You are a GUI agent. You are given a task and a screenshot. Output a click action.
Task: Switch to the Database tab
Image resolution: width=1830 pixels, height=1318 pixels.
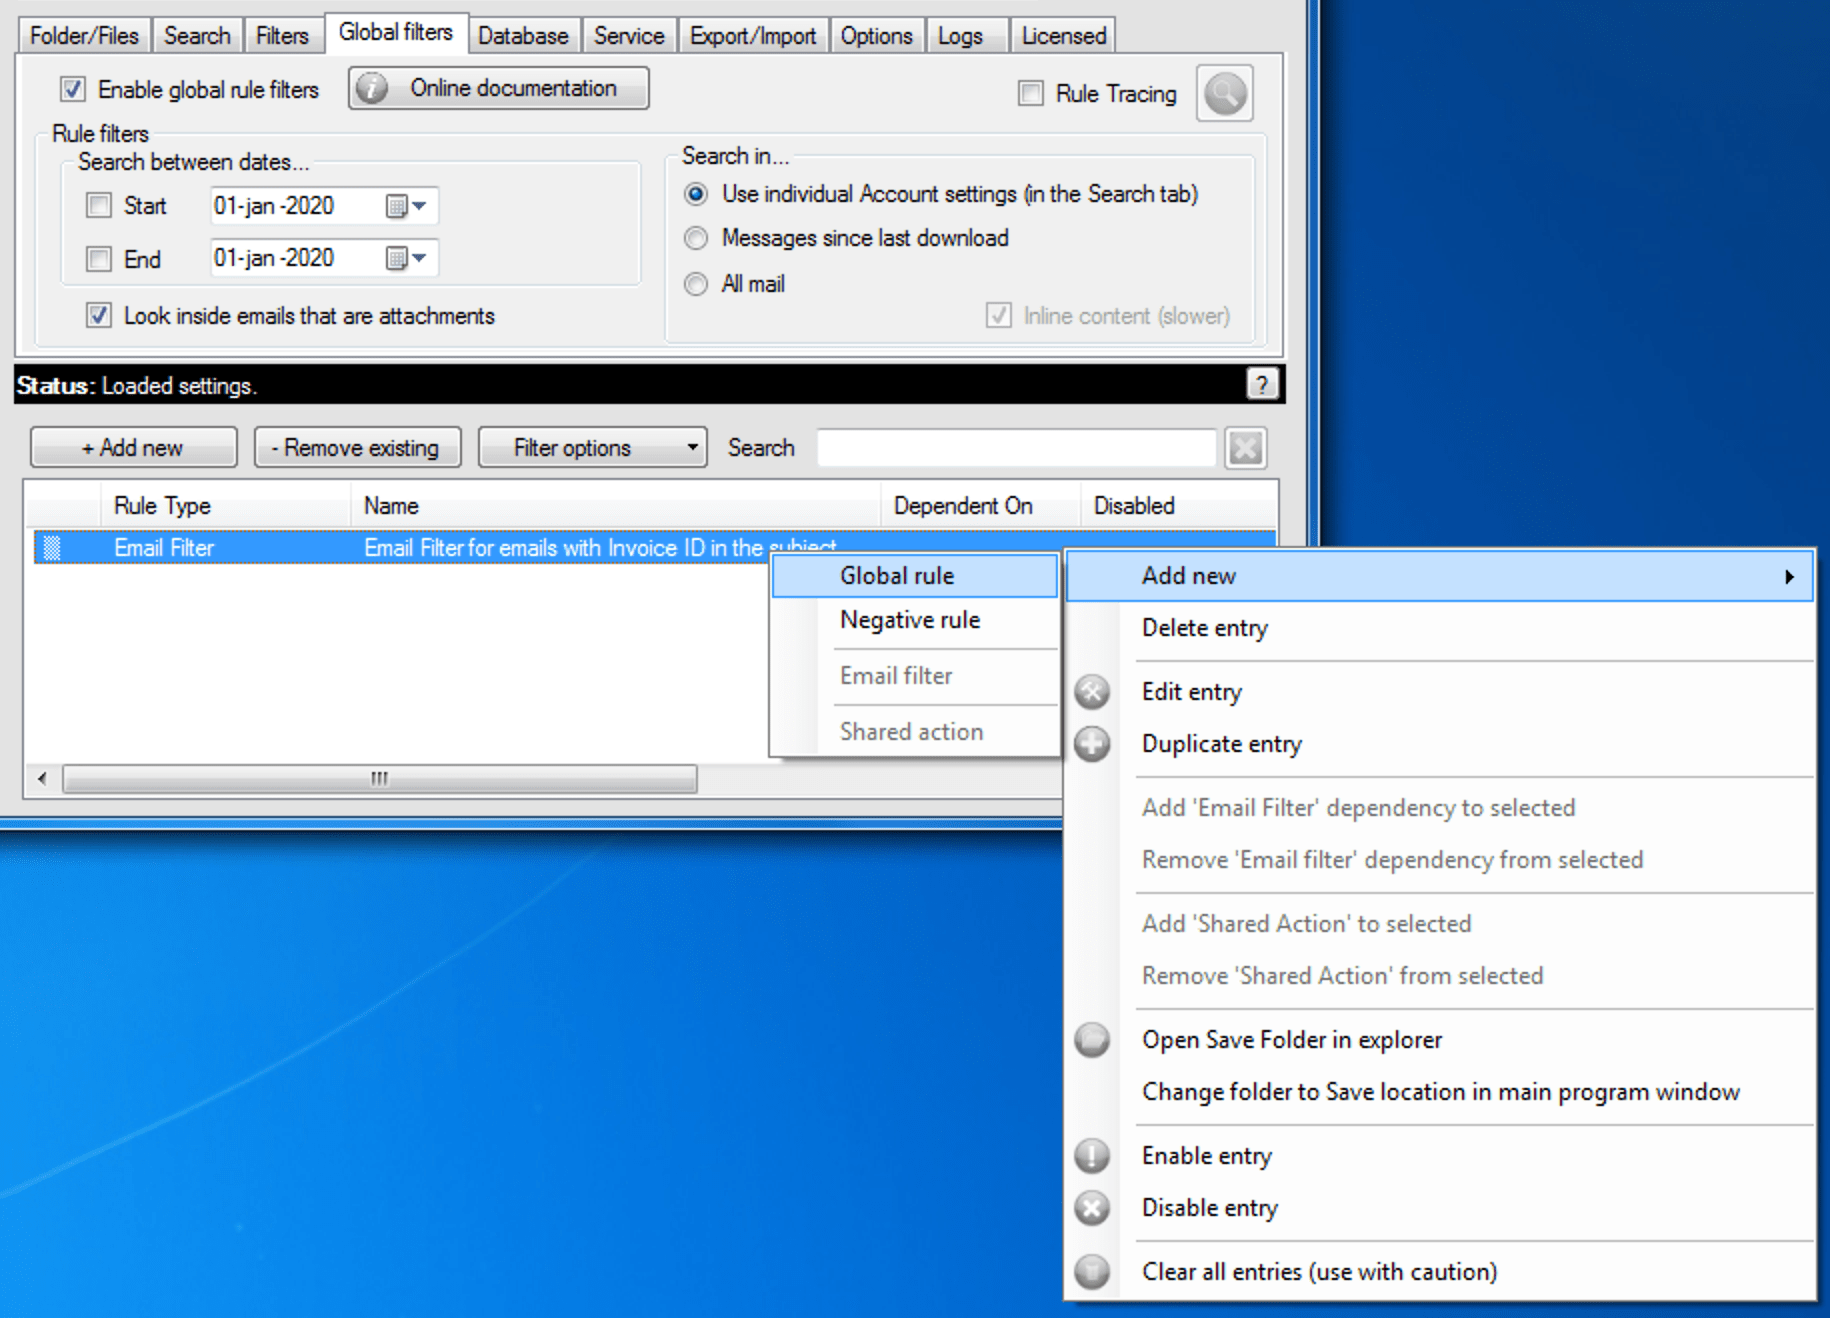(522, 36)
